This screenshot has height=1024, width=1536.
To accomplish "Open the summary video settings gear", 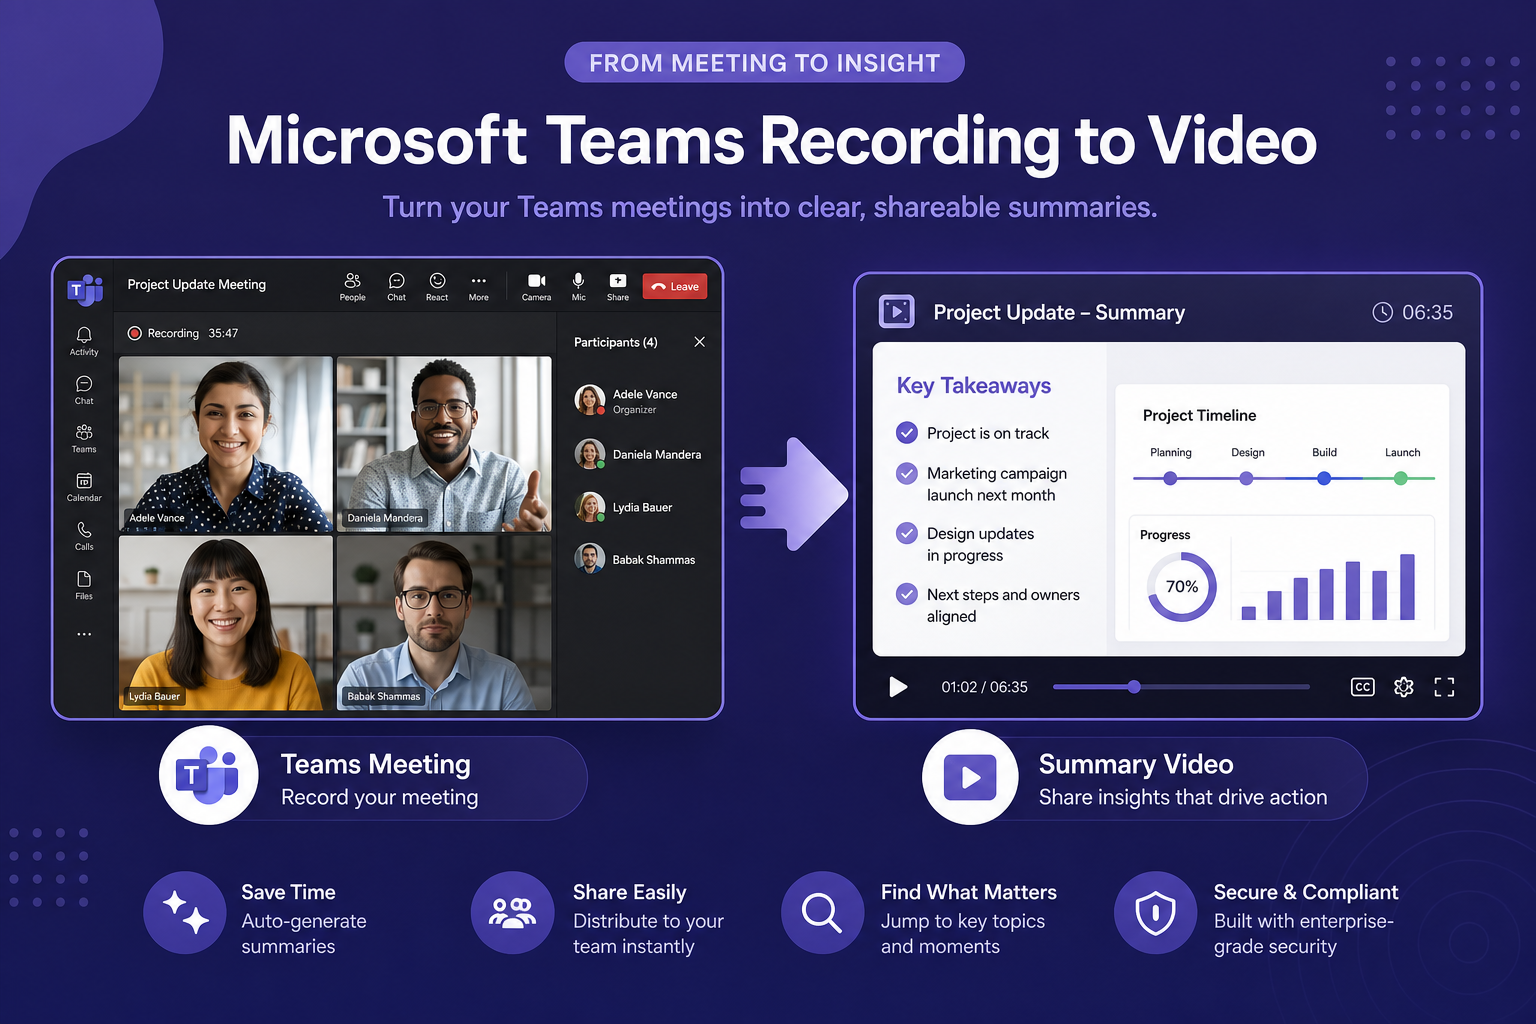I will [x=1403, y=687].
